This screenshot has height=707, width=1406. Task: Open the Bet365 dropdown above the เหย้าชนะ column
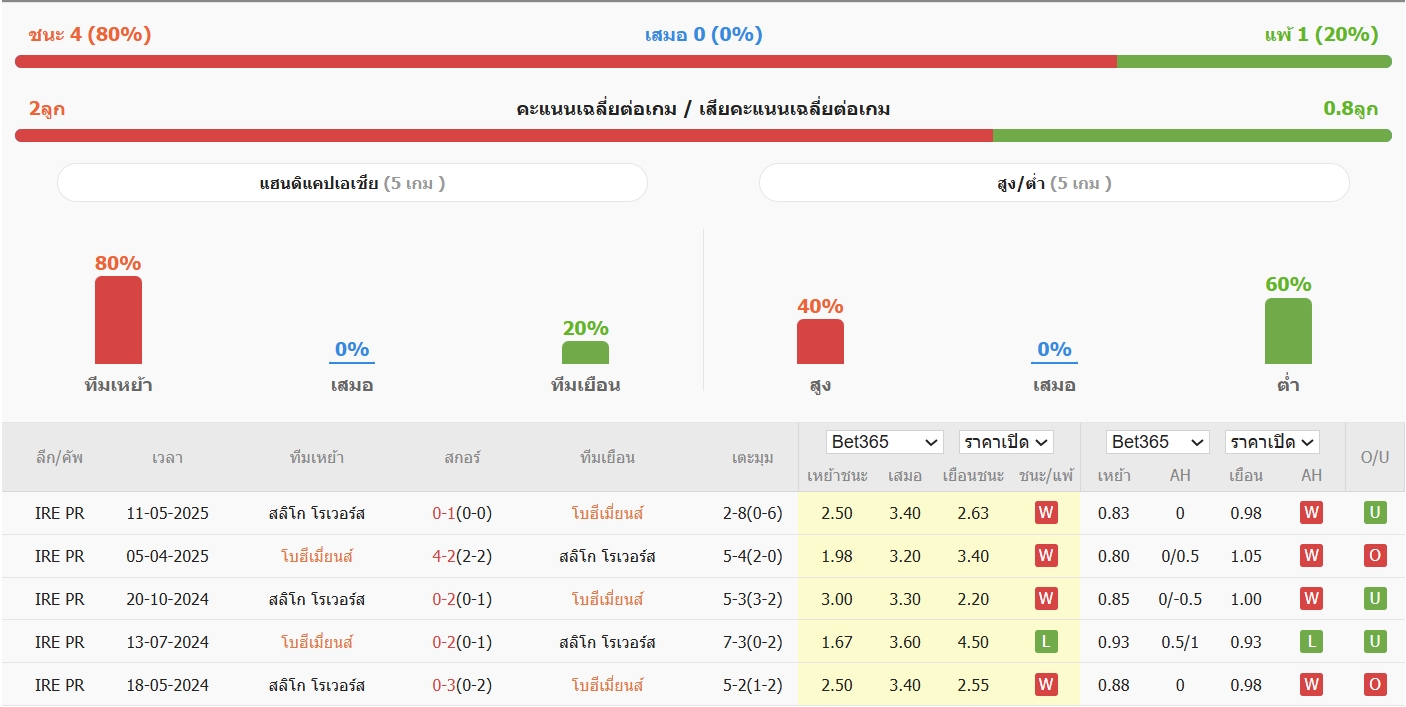[884, 442]
